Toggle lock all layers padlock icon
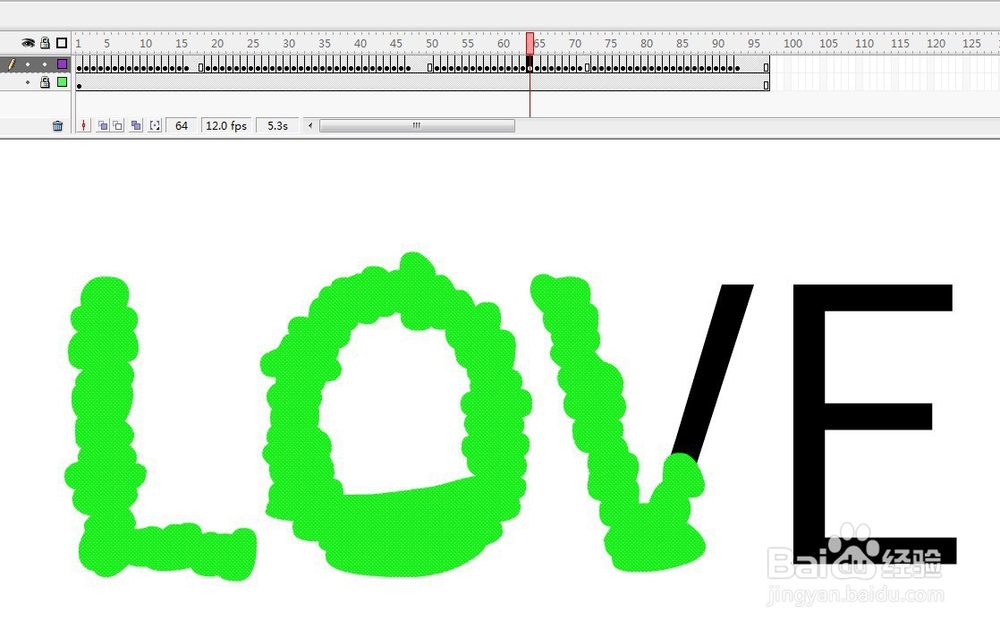Viewport: 1000px width, 629px height. [x=45, y=43]
